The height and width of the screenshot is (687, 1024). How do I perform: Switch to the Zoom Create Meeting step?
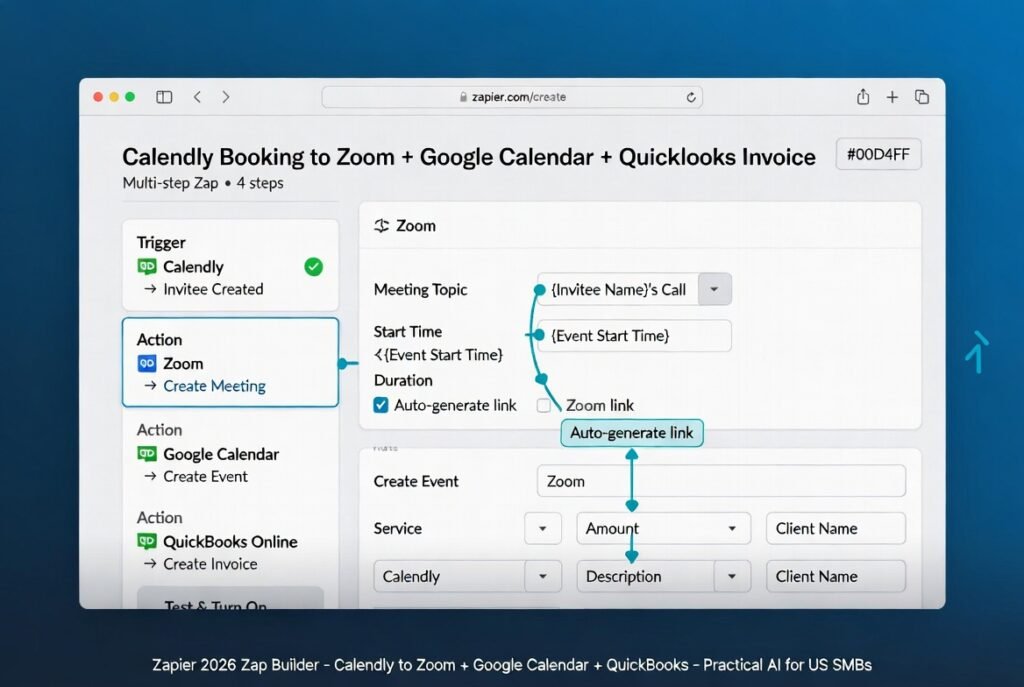[230, 363]
